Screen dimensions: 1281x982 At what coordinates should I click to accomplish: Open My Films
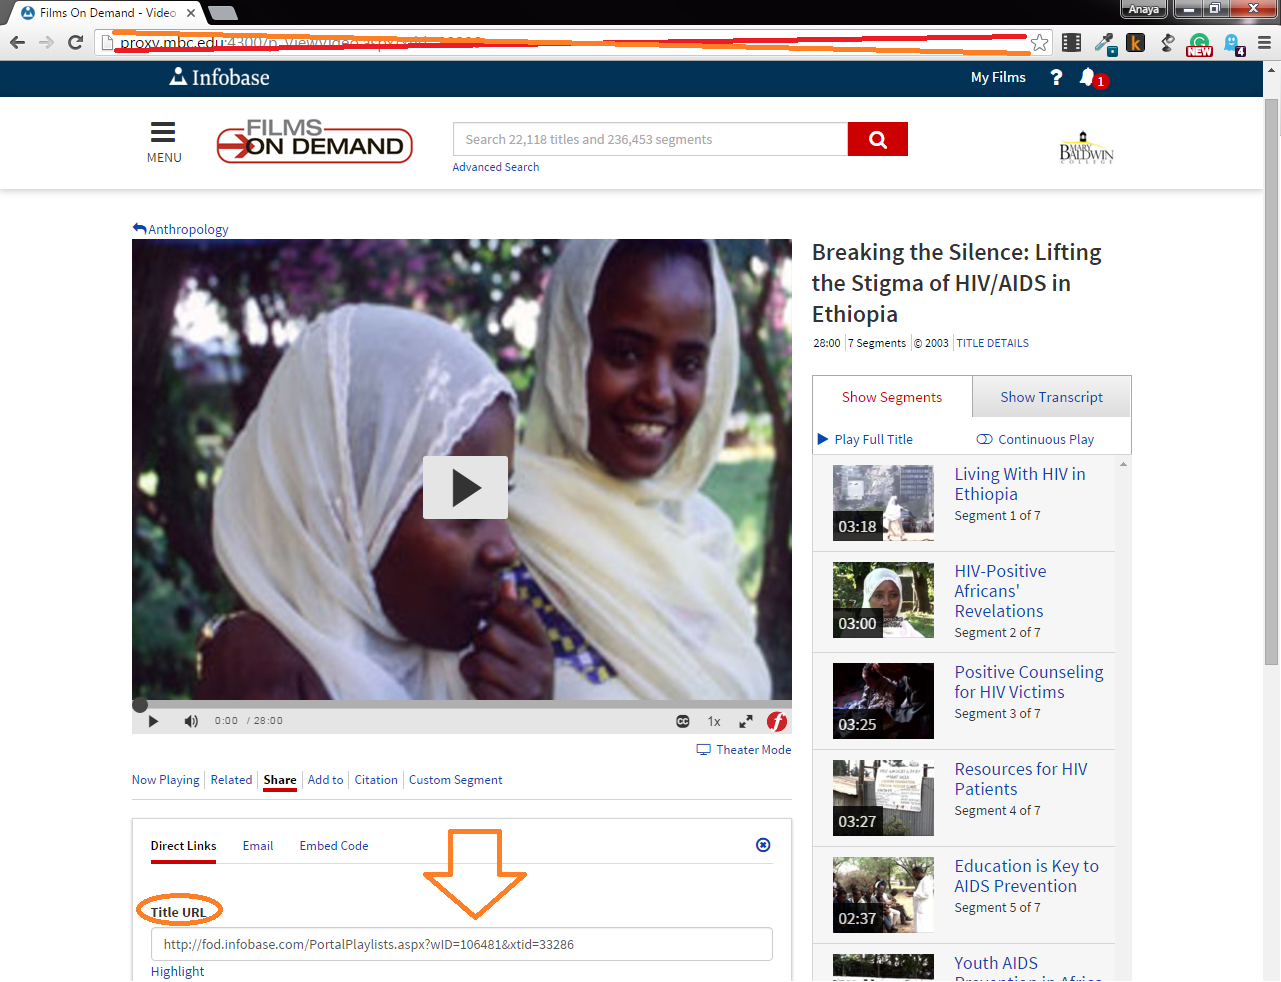(x=998, y=77)
